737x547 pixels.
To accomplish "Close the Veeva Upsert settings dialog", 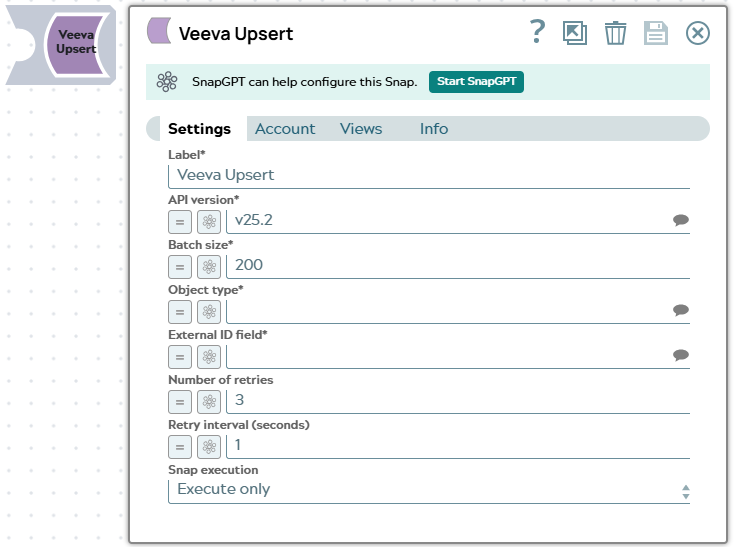I will coord(698,33).
